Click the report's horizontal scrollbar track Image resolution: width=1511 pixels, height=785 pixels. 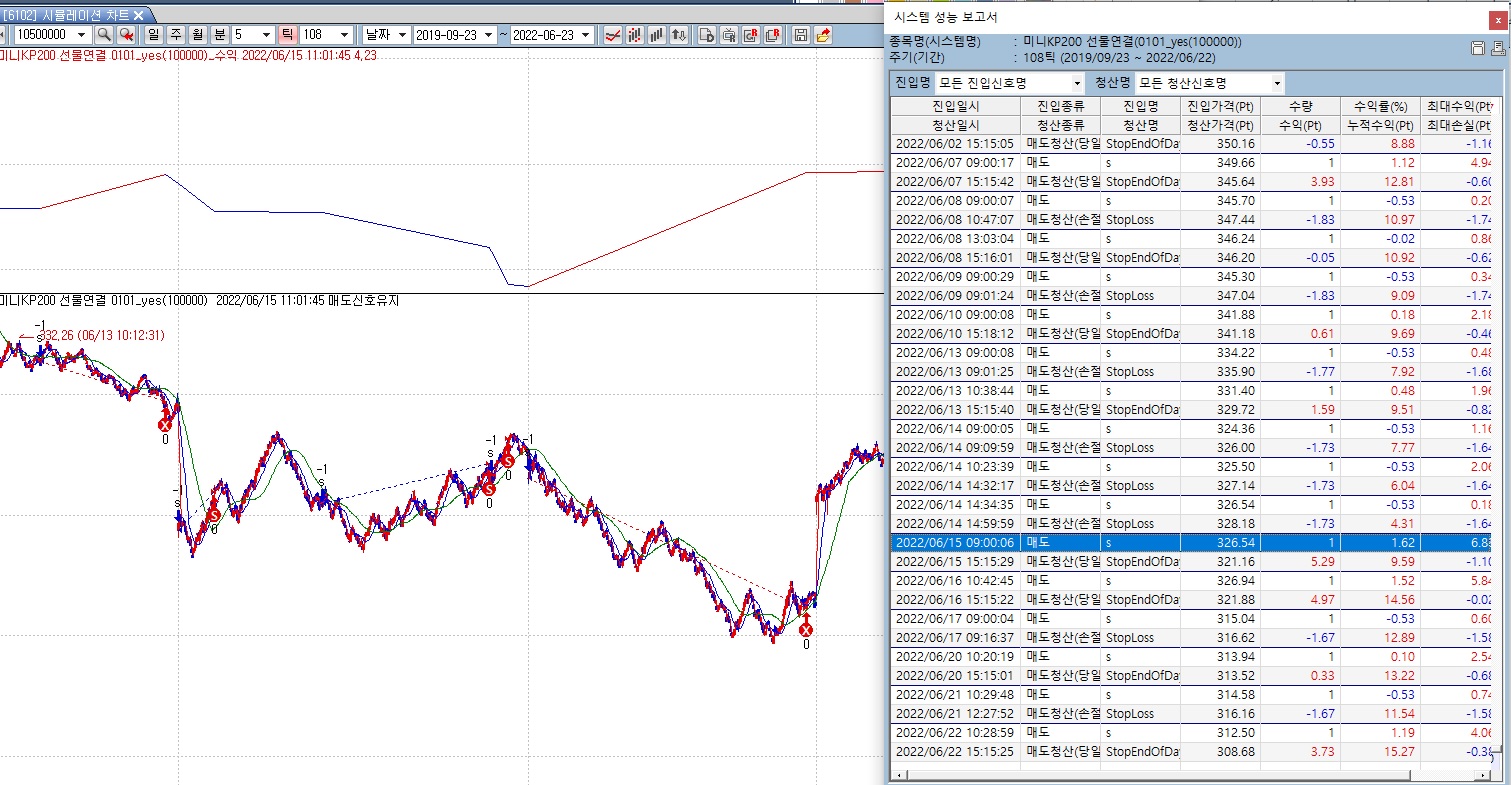tap(1190, 775)
